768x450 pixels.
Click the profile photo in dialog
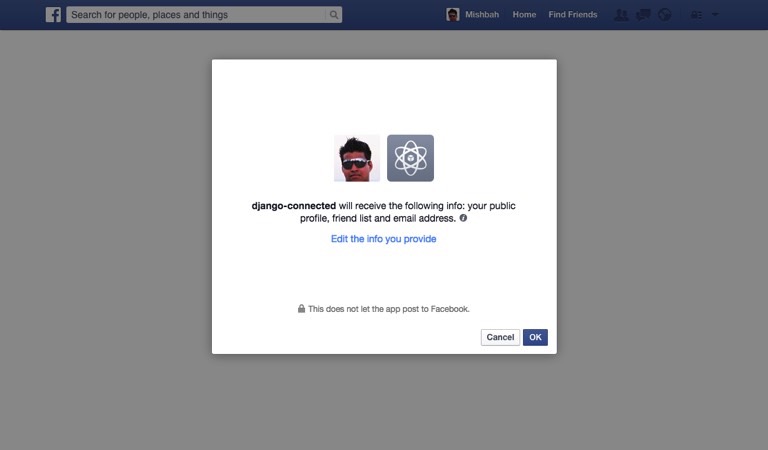[357, 158]
